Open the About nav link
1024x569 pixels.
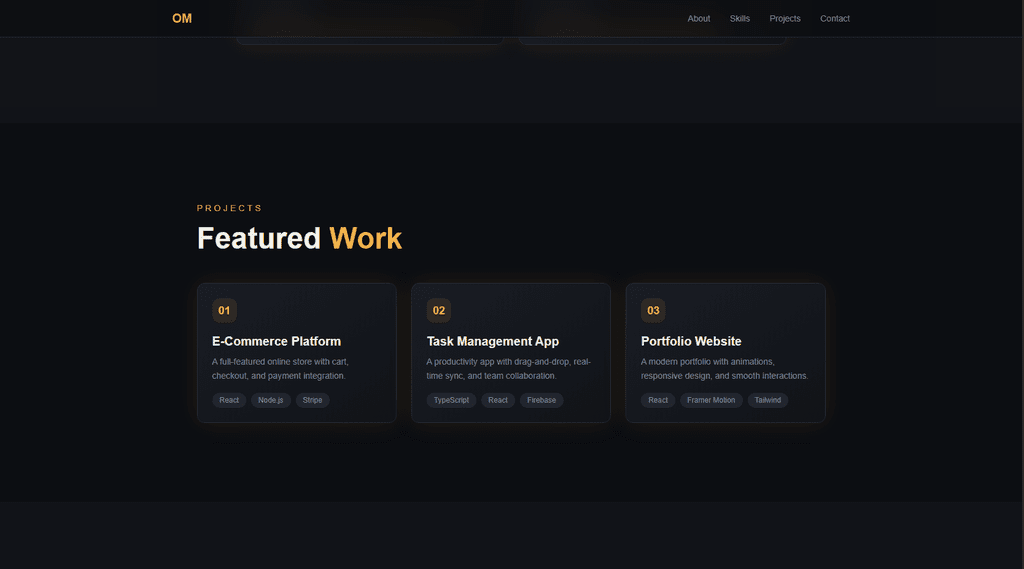[x=698, y=18]
